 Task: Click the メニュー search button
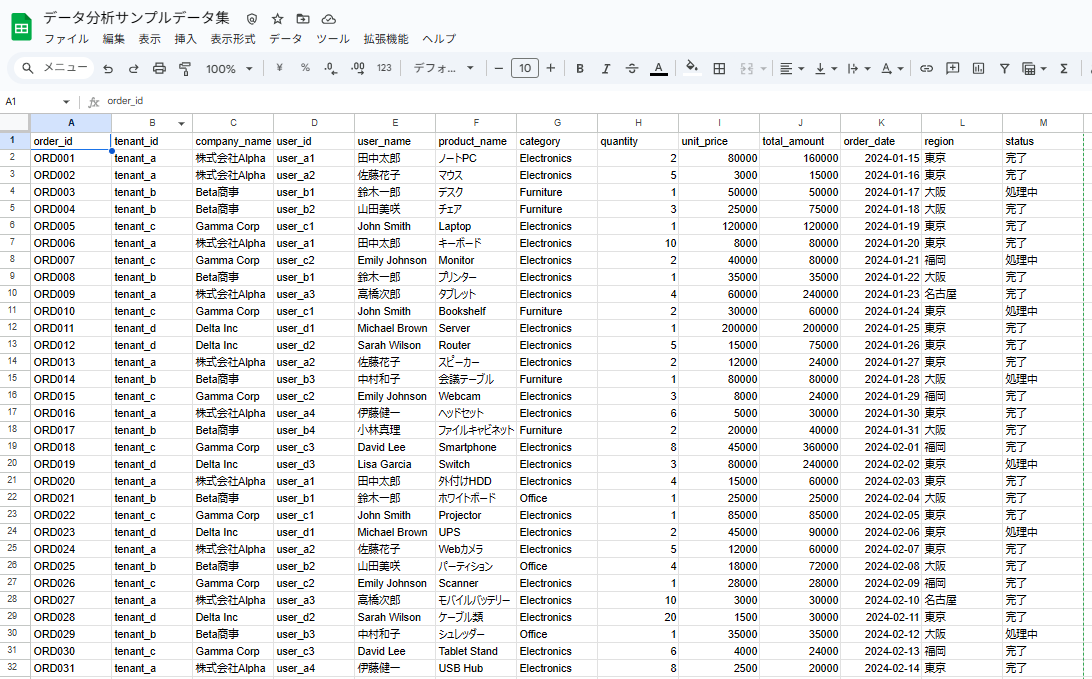point(56,68)
